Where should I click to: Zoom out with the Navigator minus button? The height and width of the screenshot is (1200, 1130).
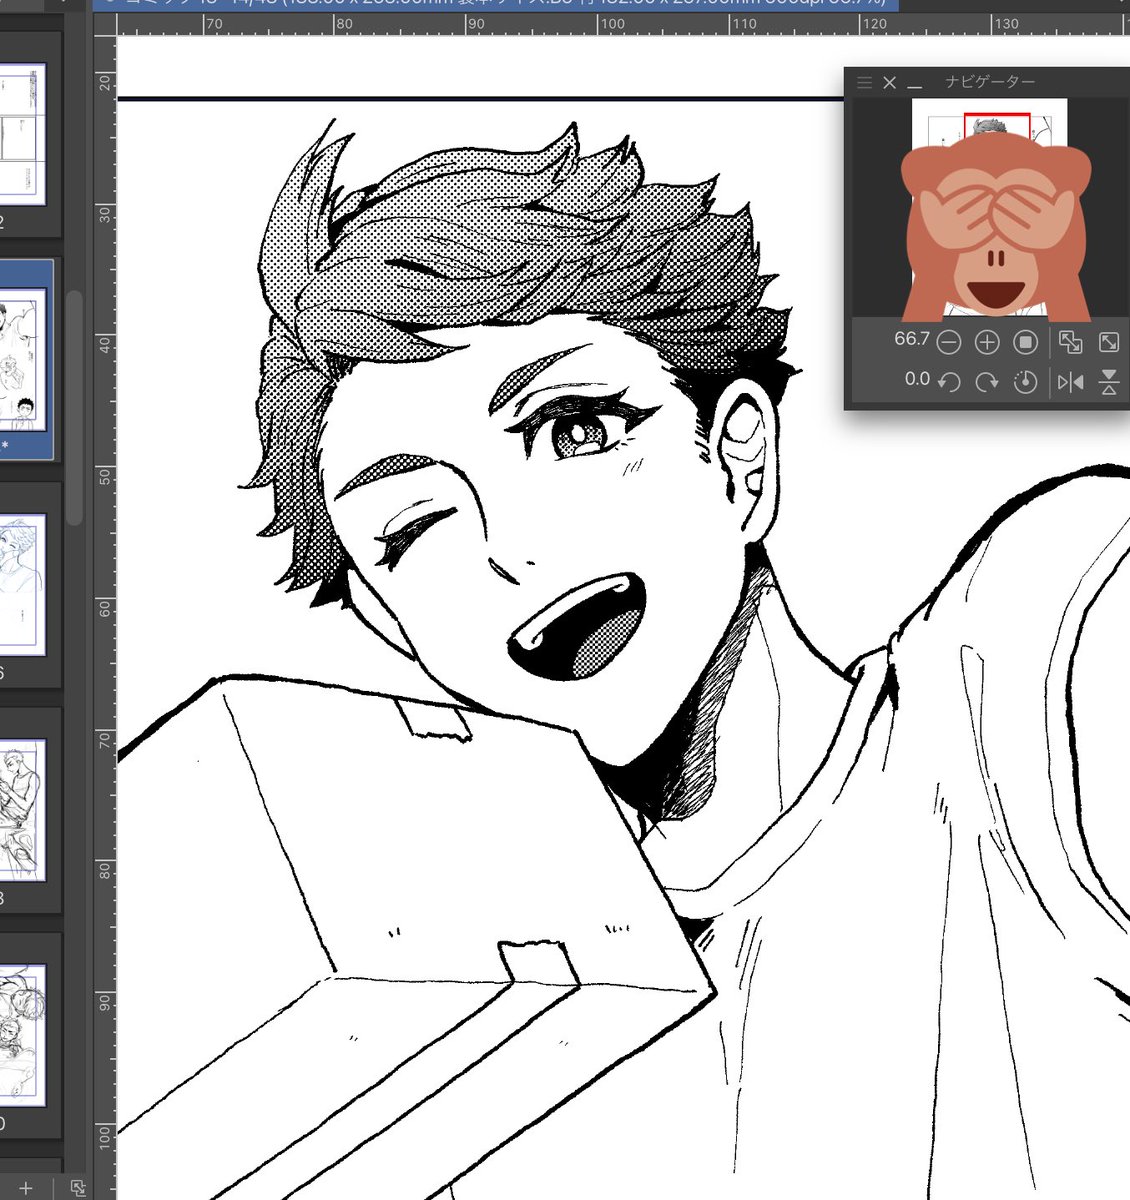point(949,342)
